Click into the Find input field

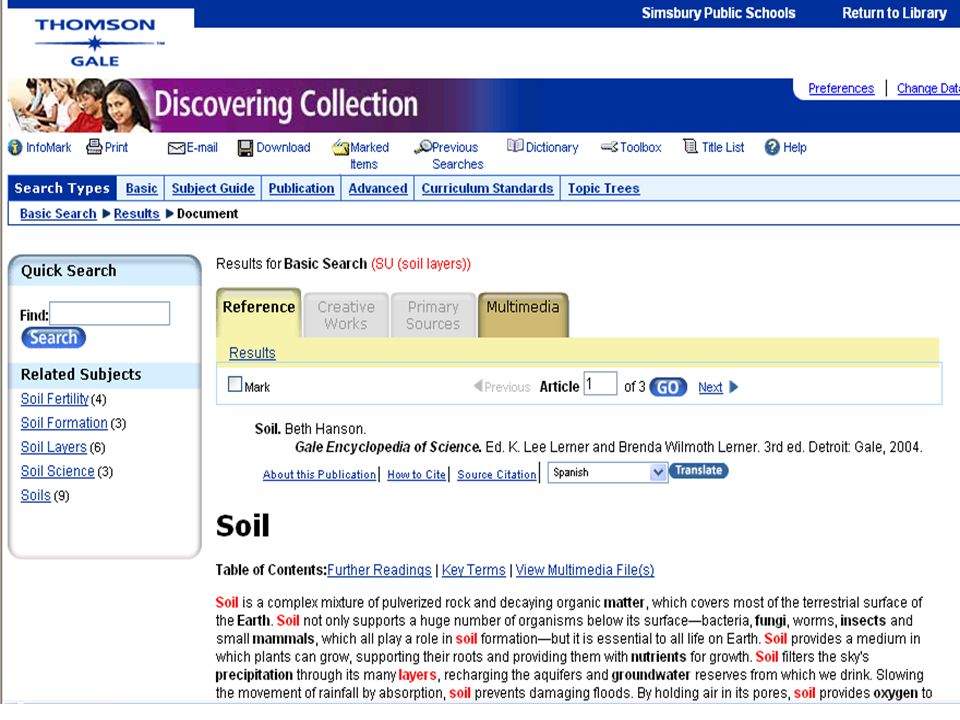110,313
